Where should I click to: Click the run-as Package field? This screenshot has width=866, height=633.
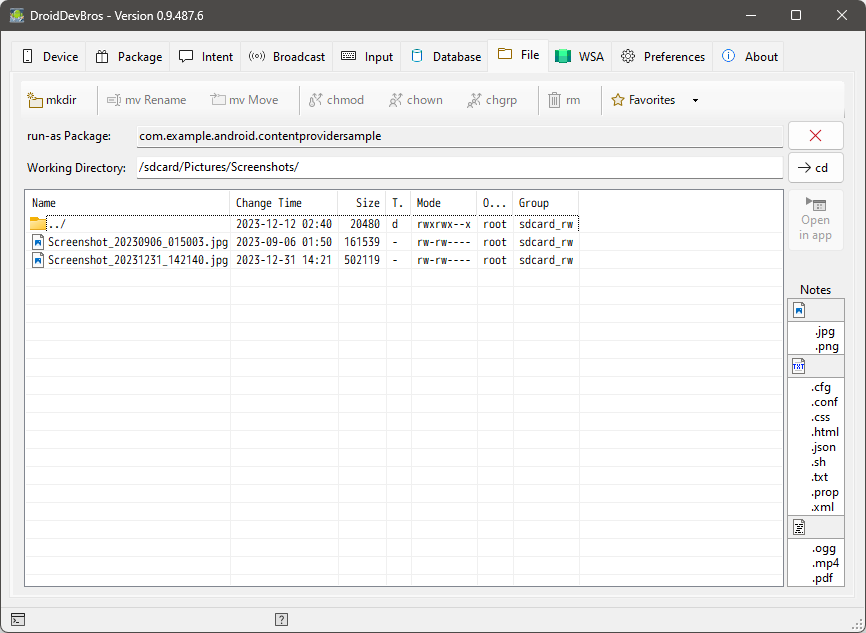pyautogui.click(x=460, y=136)
